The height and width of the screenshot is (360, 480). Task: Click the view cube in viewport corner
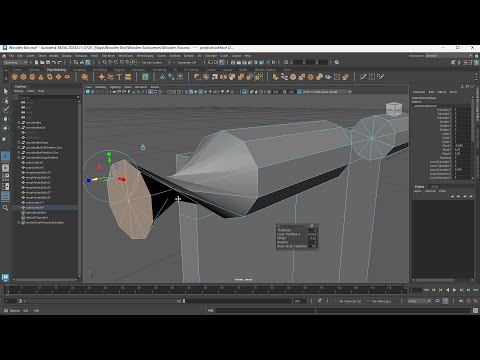pos(394,109)
